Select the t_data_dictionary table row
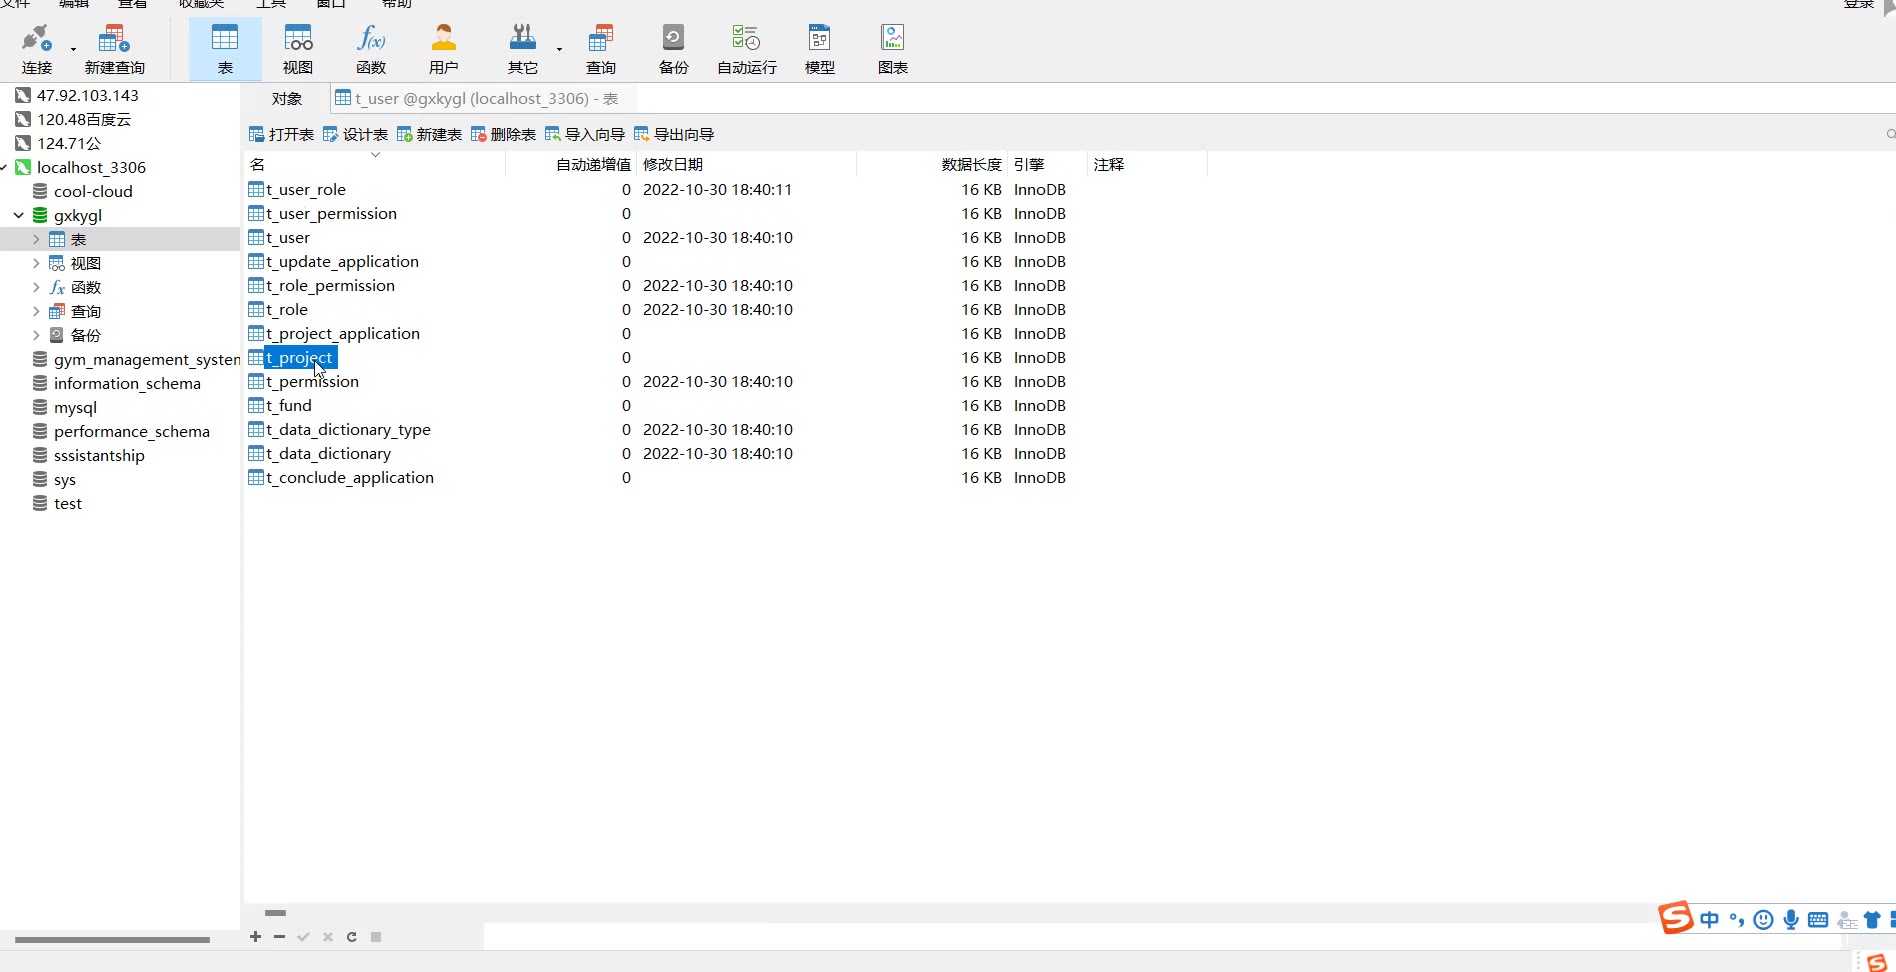 coord(328,454)
